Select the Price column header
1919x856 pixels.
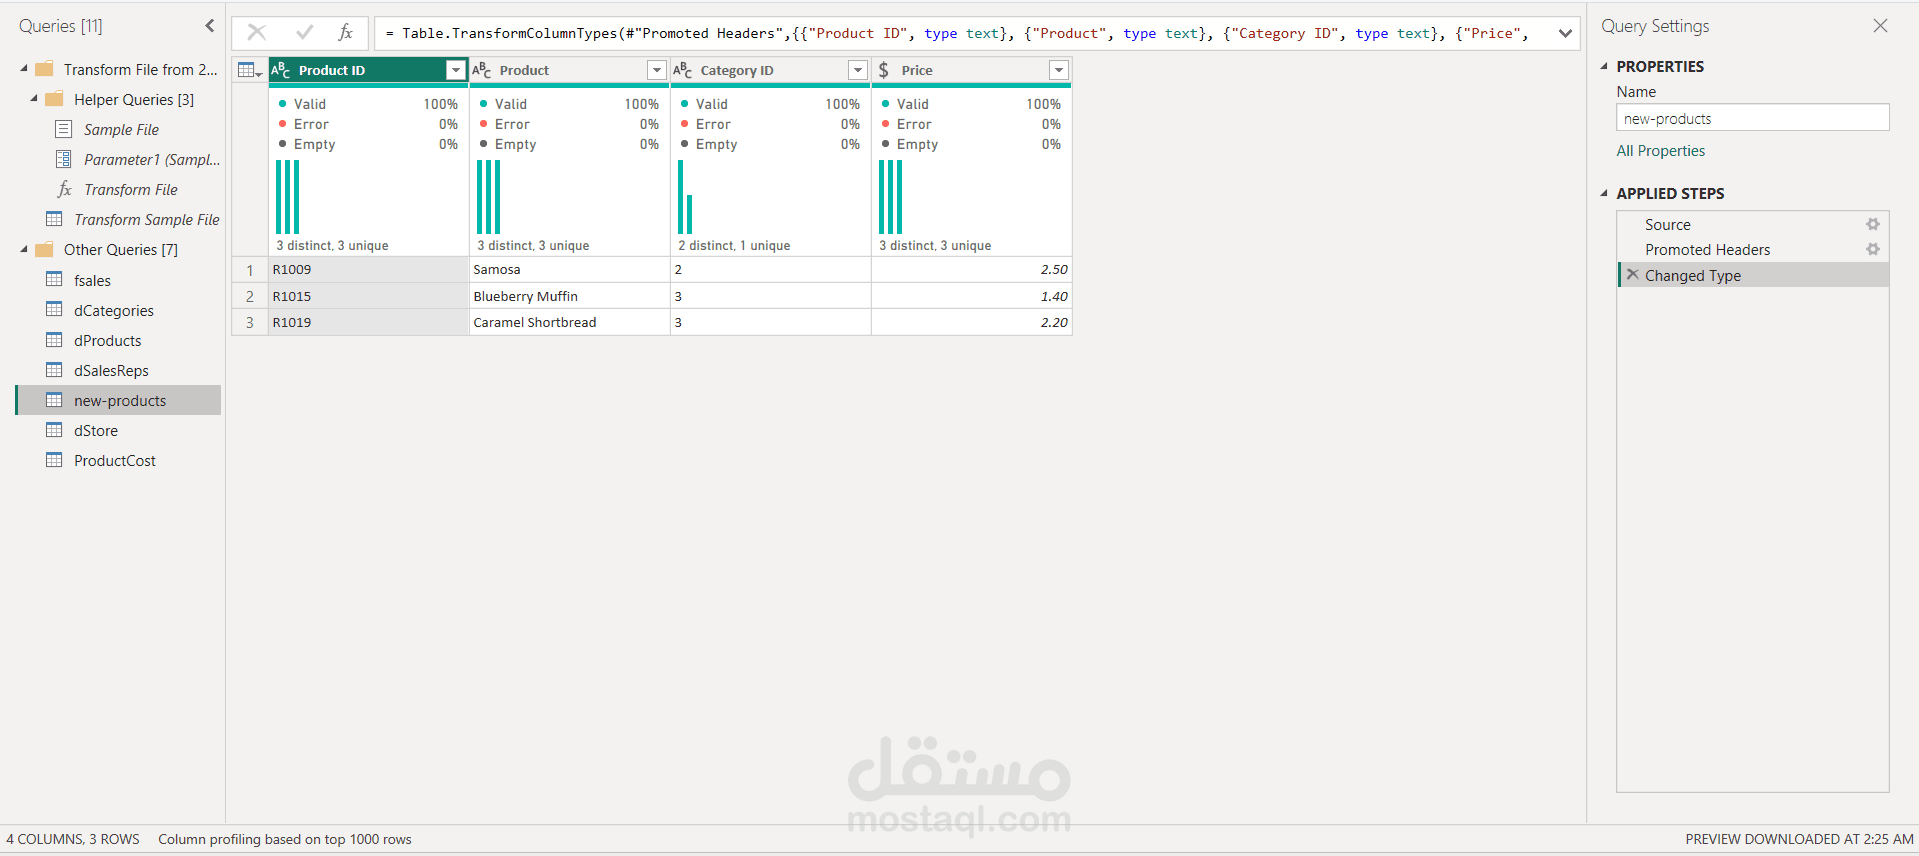972,70
